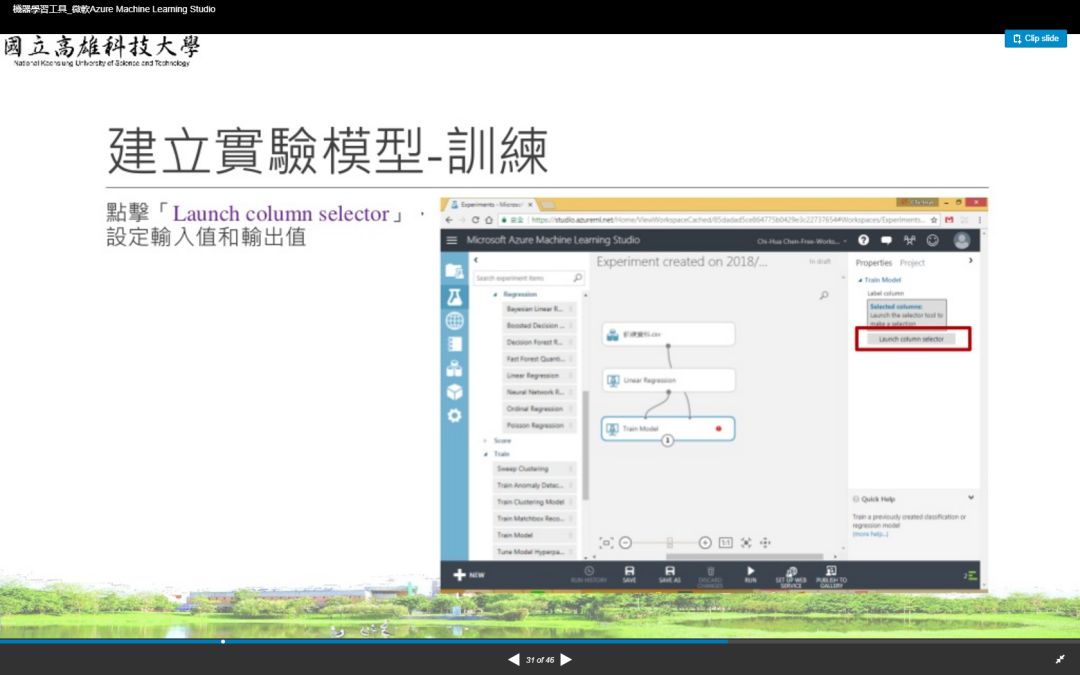Open the workspace selector dropdown
Screen dimensions: 1080x675
tap(802, 241)
